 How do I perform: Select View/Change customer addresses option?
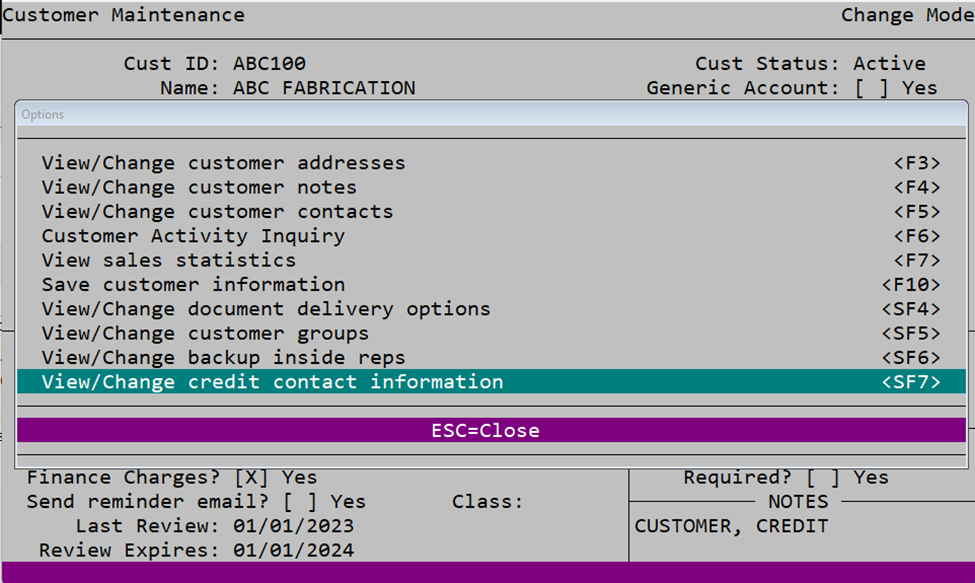222,162
